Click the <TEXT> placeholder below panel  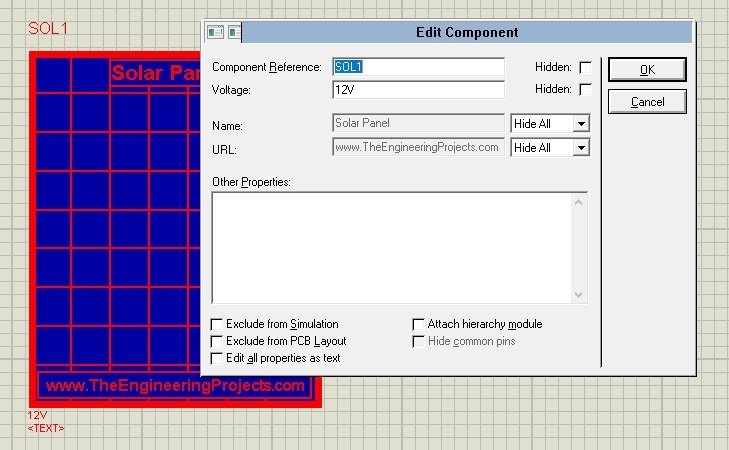tap(46, 428)
